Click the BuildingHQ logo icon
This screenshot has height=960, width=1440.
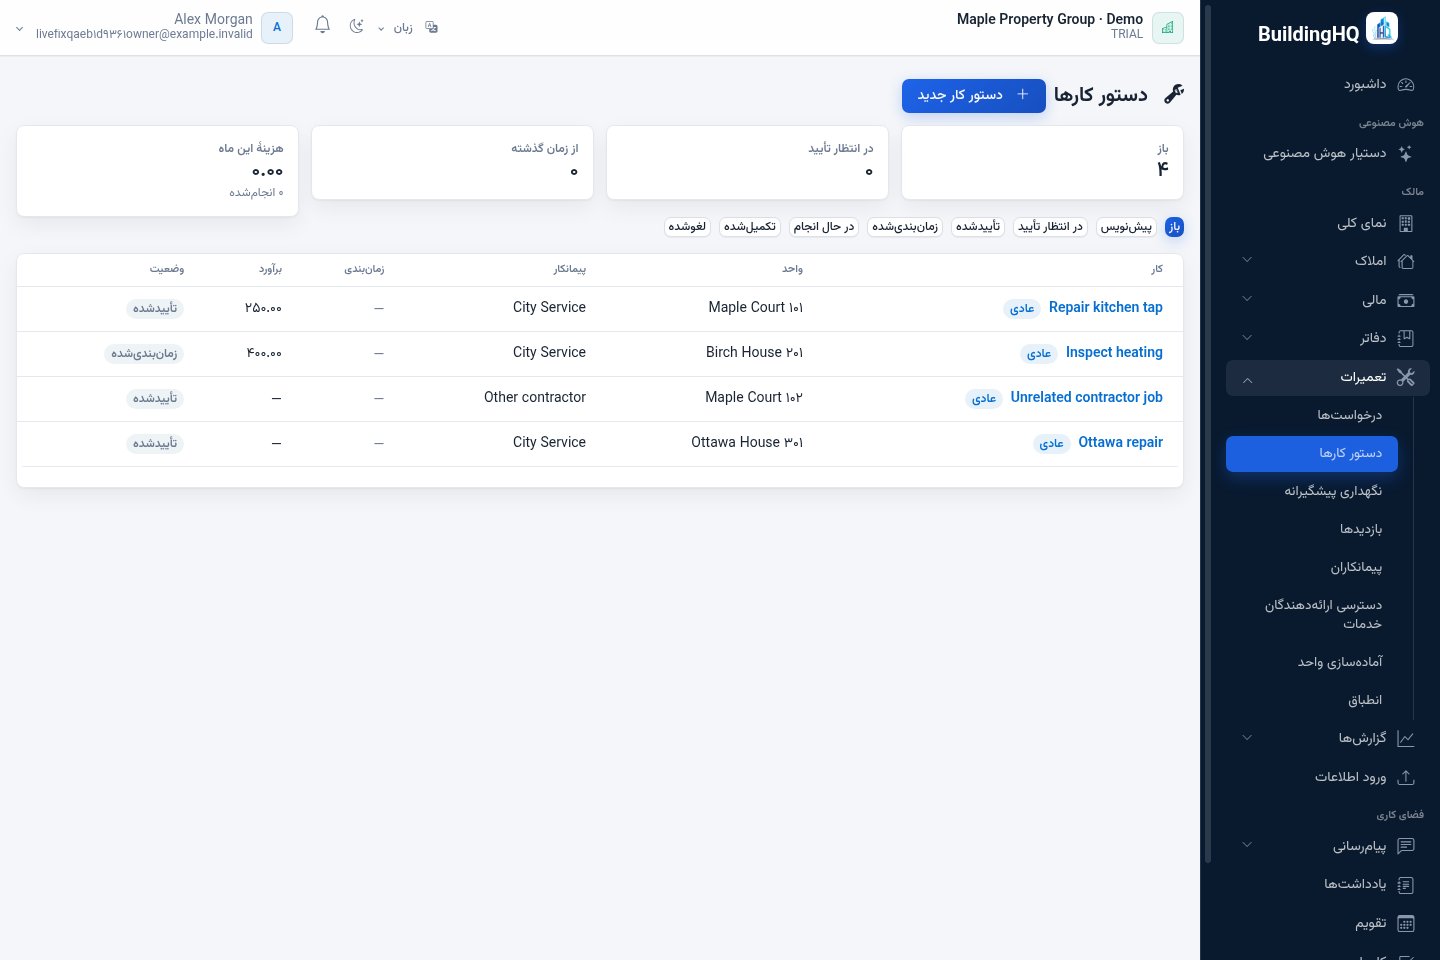tap(1382, 29)
